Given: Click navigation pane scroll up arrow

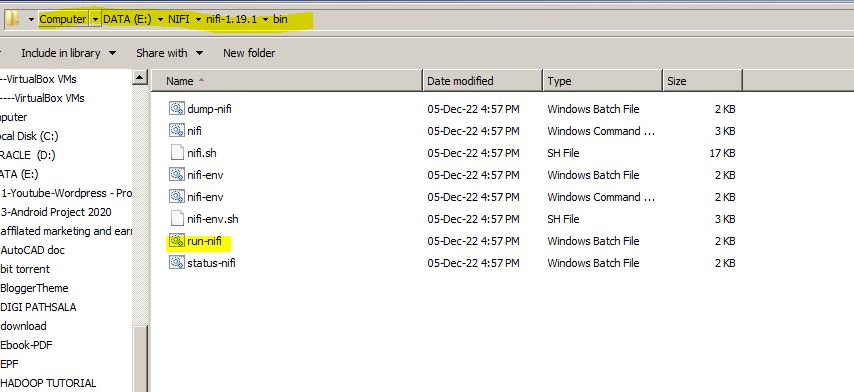Looking at the screenshot, I should pos(140,77).
